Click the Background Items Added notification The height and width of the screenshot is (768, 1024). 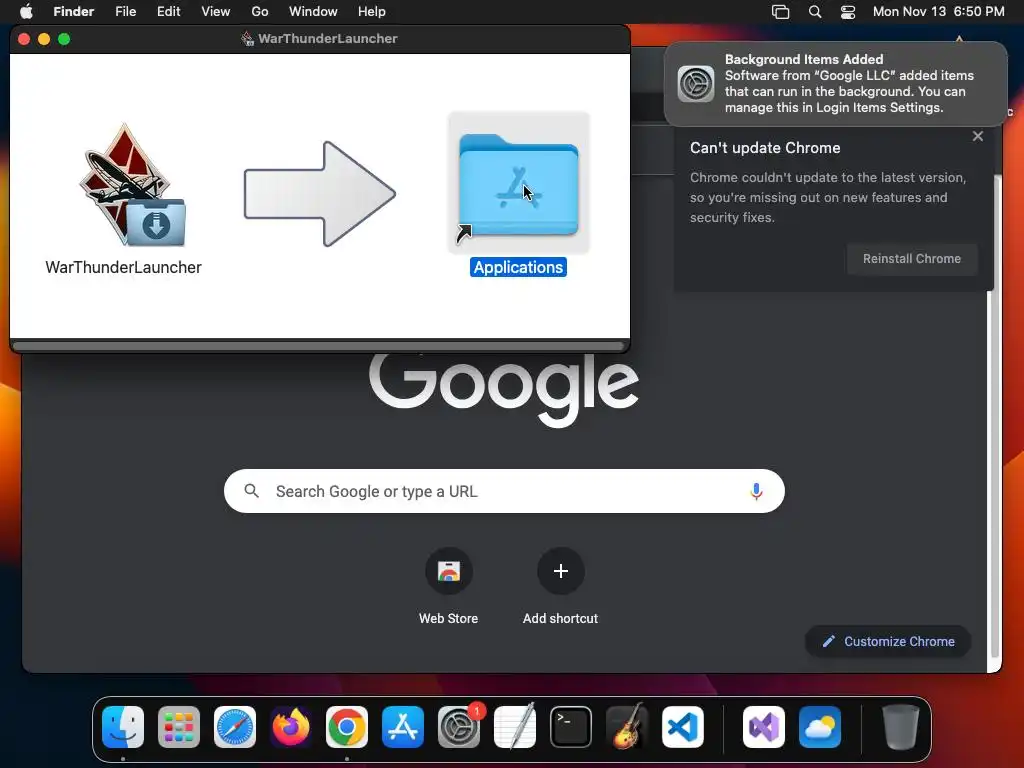pyautogui.click(x=835, y=84)
